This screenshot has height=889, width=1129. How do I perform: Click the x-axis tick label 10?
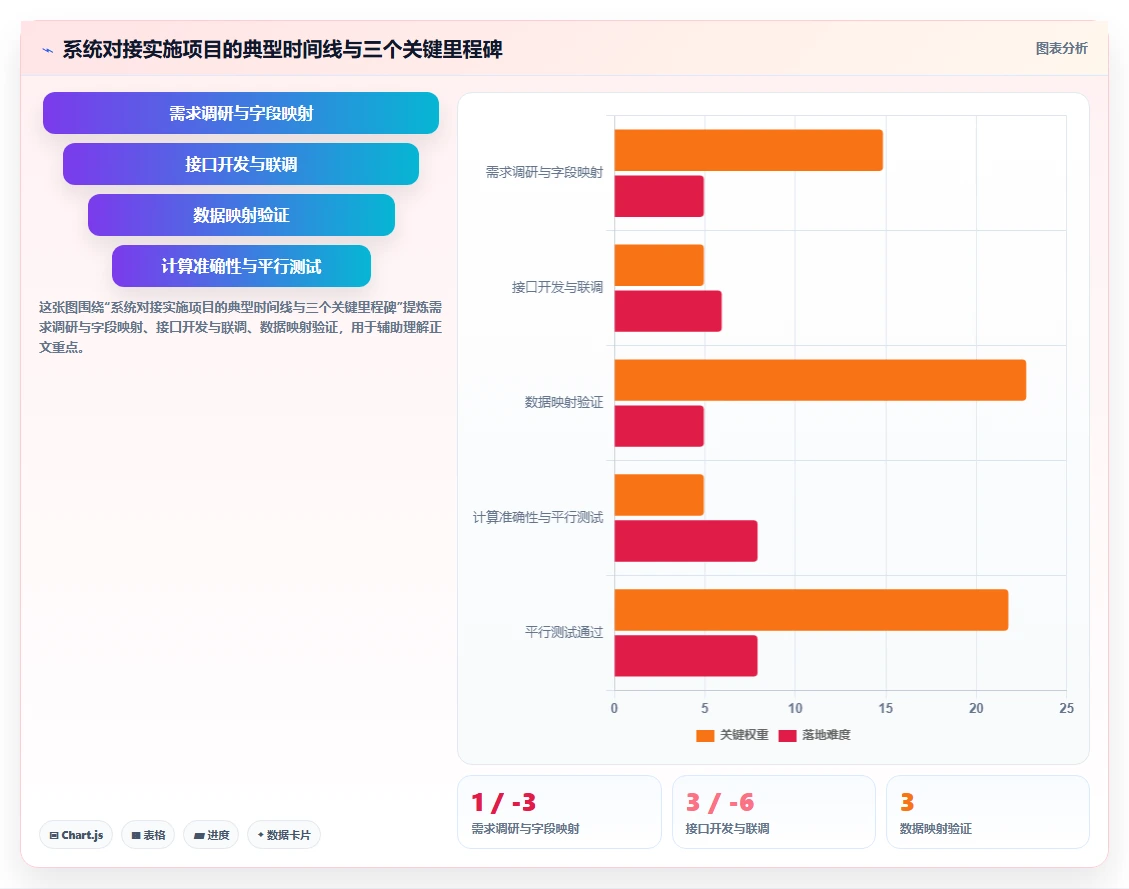[x=795, y=708]
